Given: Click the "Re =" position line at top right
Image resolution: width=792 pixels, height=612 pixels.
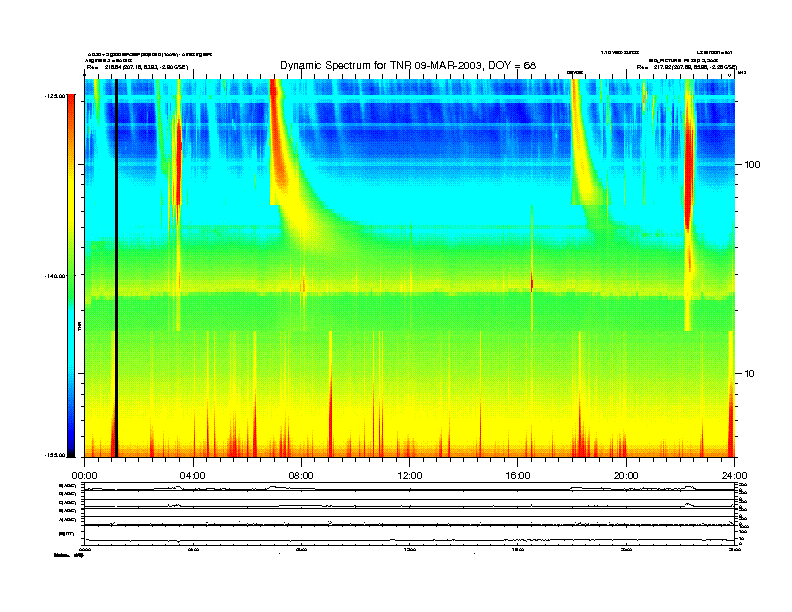Looking at the screenshot, I should [x=686, y=67].
